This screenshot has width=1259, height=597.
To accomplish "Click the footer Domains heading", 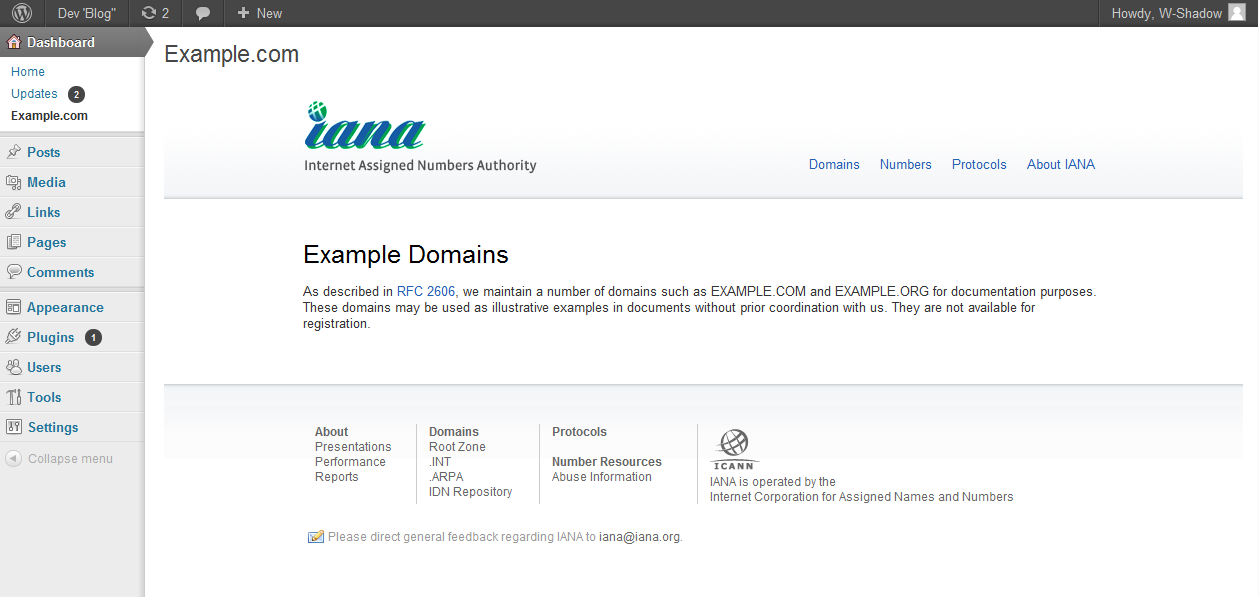I will coord(454,432).
